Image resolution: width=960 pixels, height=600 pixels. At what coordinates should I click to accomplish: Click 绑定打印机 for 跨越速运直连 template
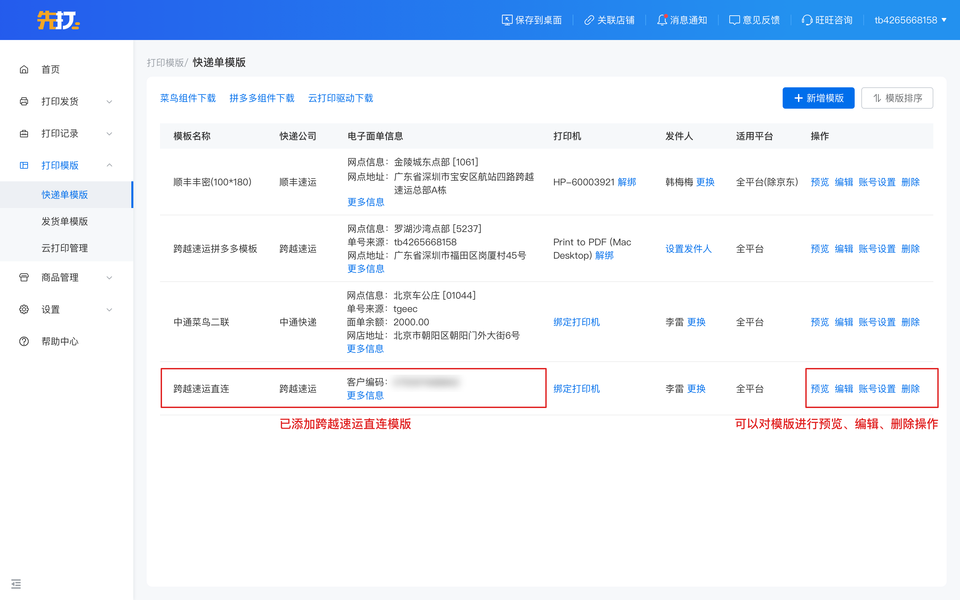coord(577,389)
